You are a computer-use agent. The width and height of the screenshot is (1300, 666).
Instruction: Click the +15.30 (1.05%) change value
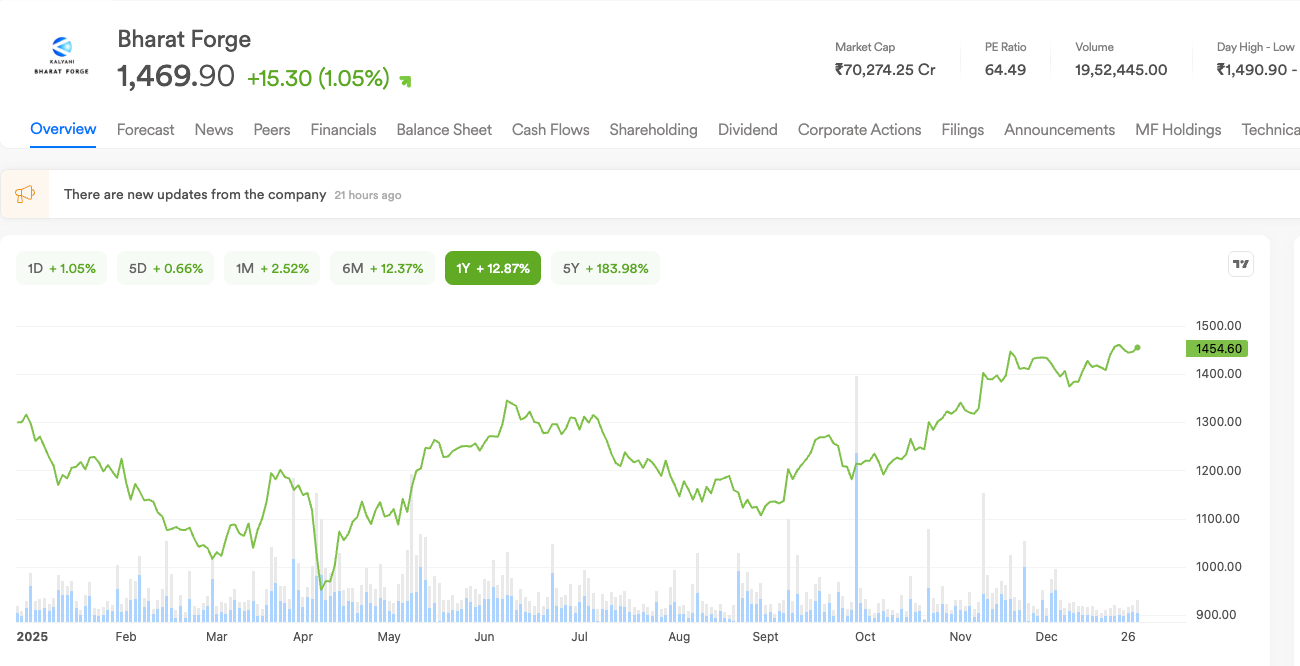(318, 78)
